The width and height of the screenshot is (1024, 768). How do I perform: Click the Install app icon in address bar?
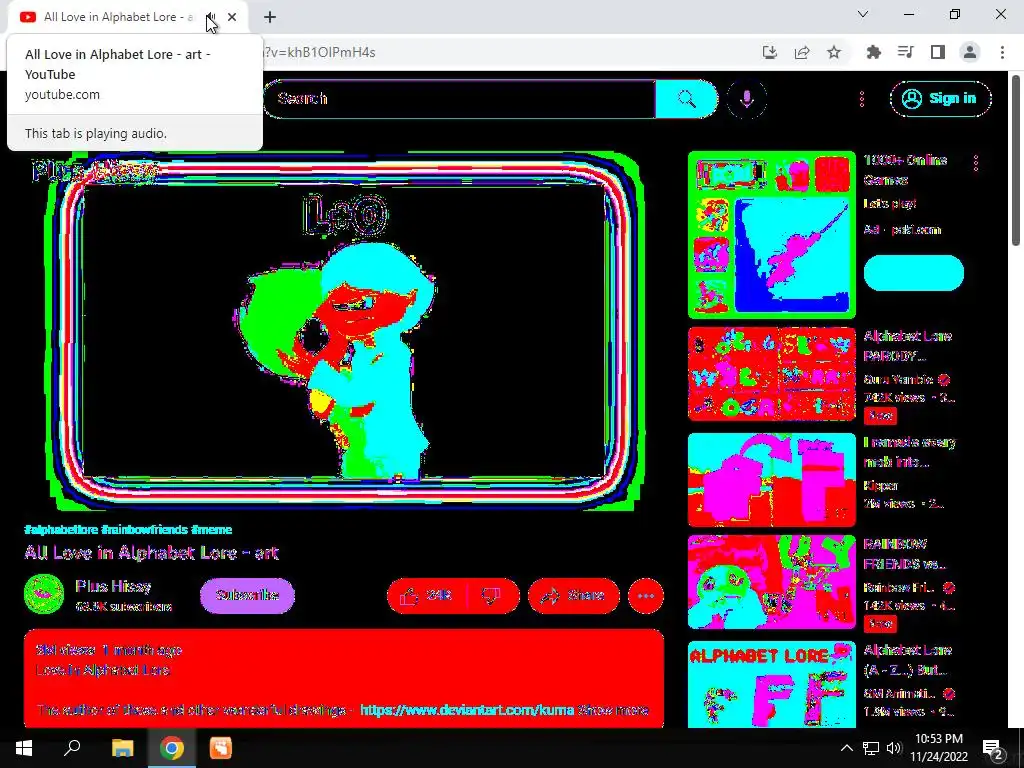[770, 52]
